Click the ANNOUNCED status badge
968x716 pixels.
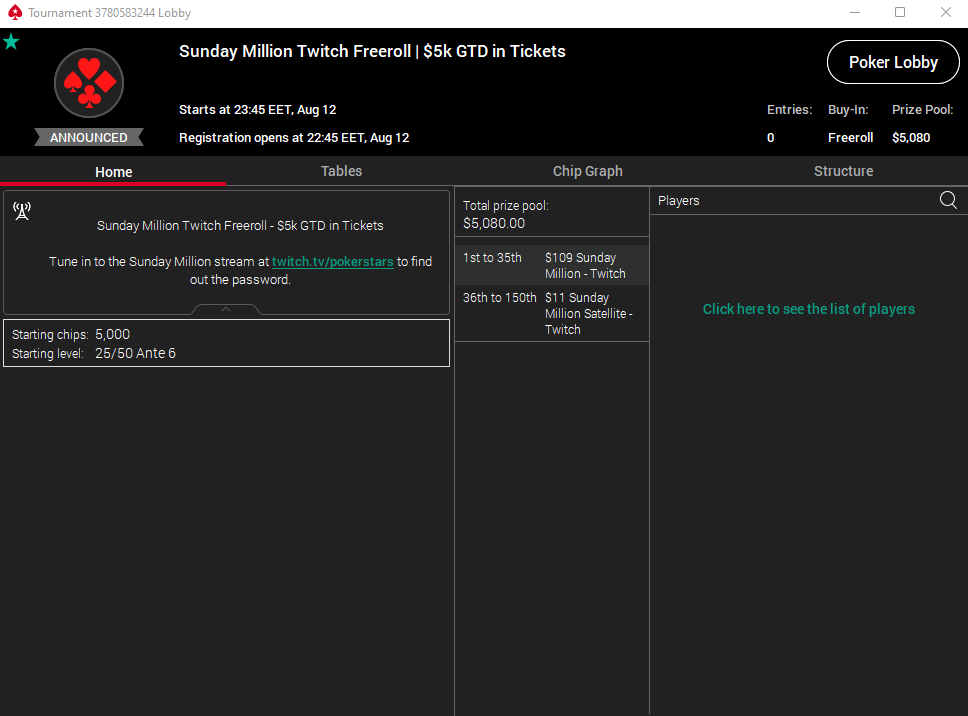(x=89, y=138)
